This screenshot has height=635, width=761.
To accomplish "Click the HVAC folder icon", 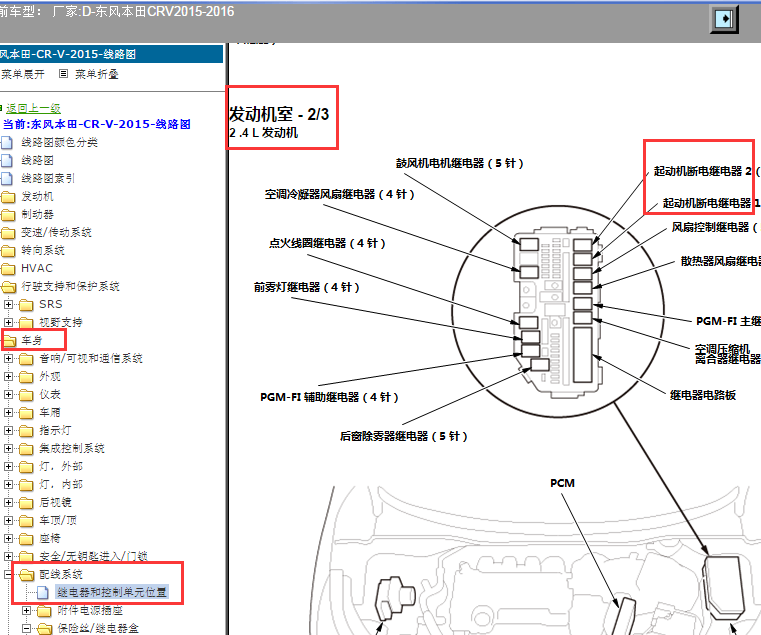I will (x=8, y=268).
